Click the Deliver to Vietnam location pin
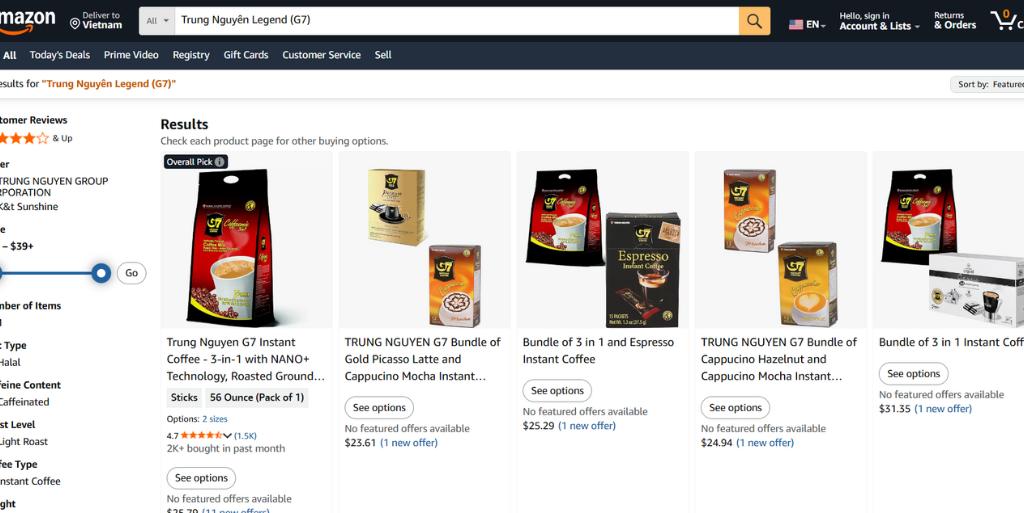 (75, 24)
